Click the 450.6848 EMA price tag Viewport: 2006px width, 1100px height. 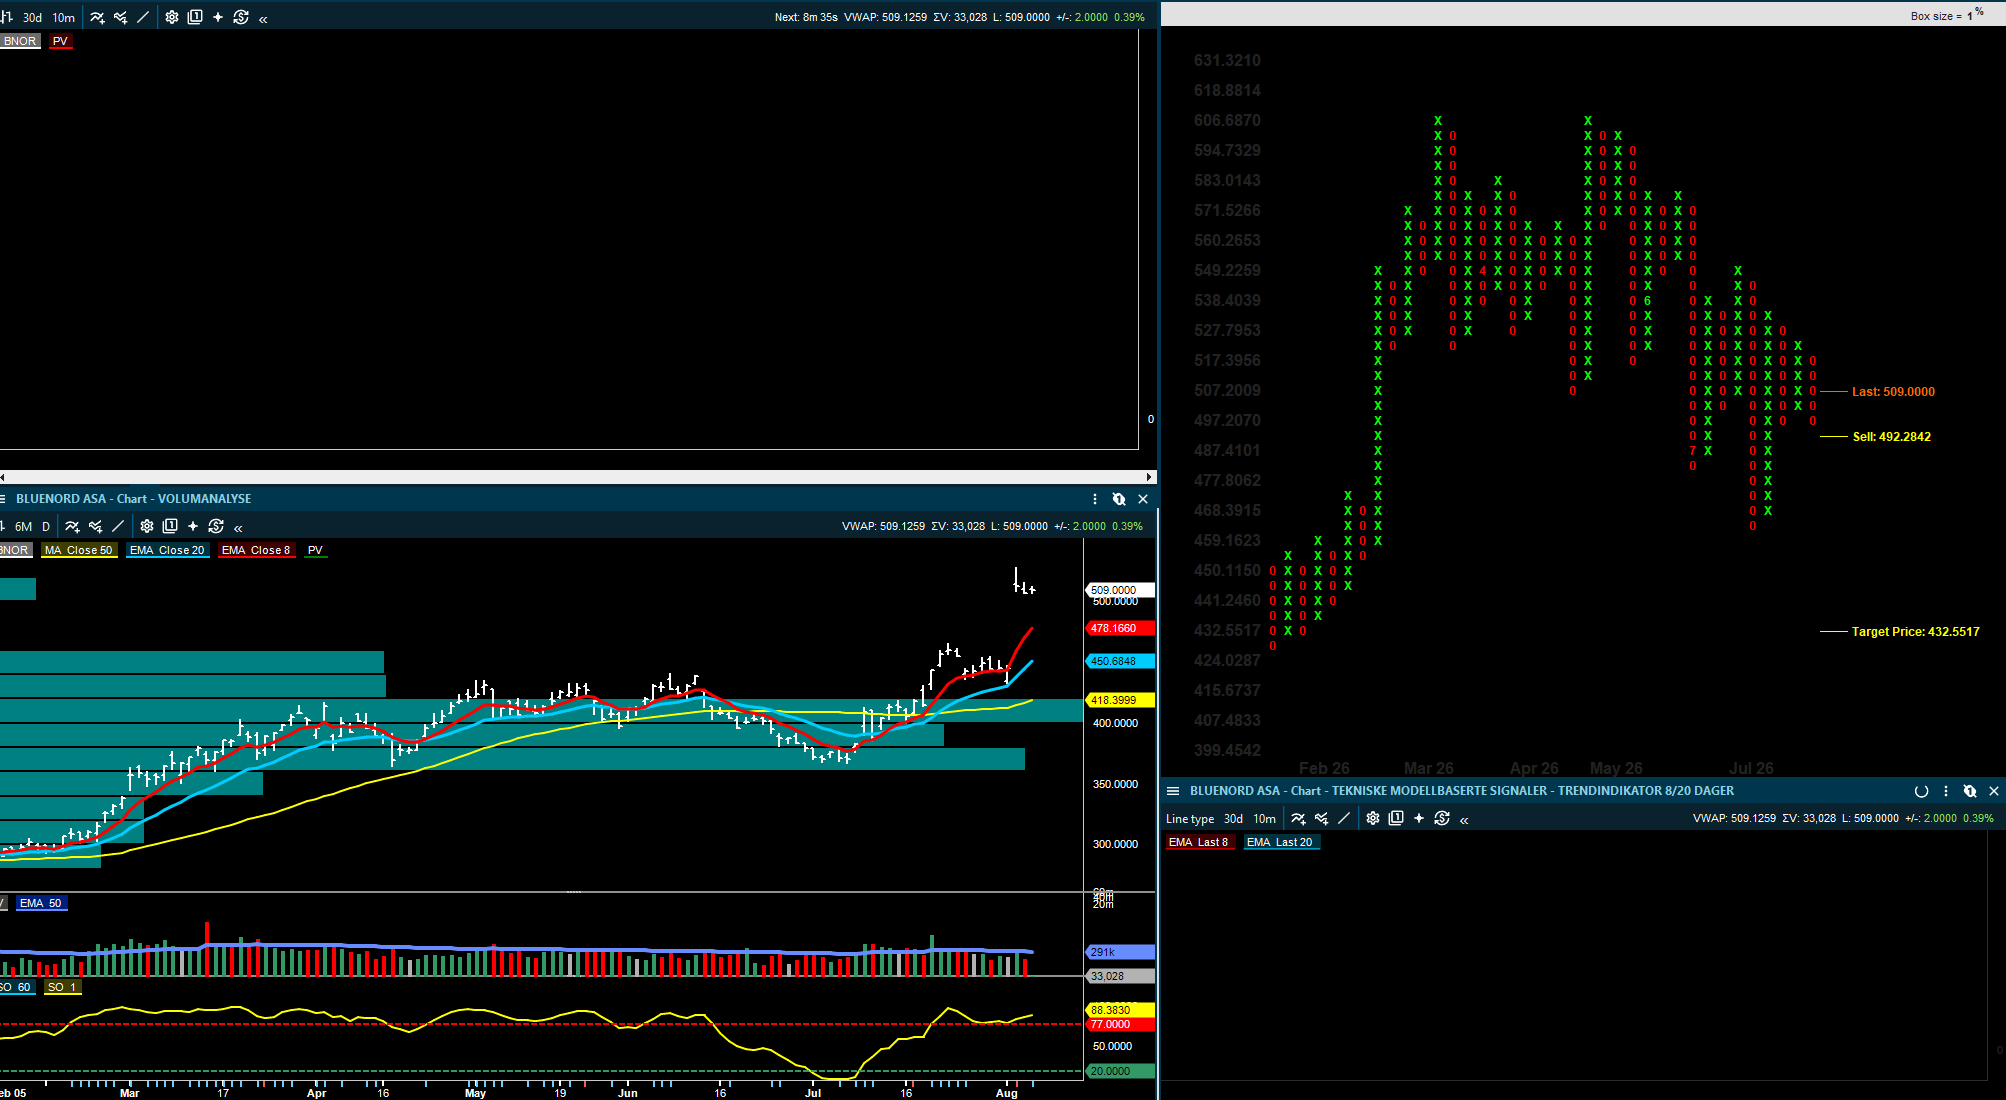(1120, 661)
